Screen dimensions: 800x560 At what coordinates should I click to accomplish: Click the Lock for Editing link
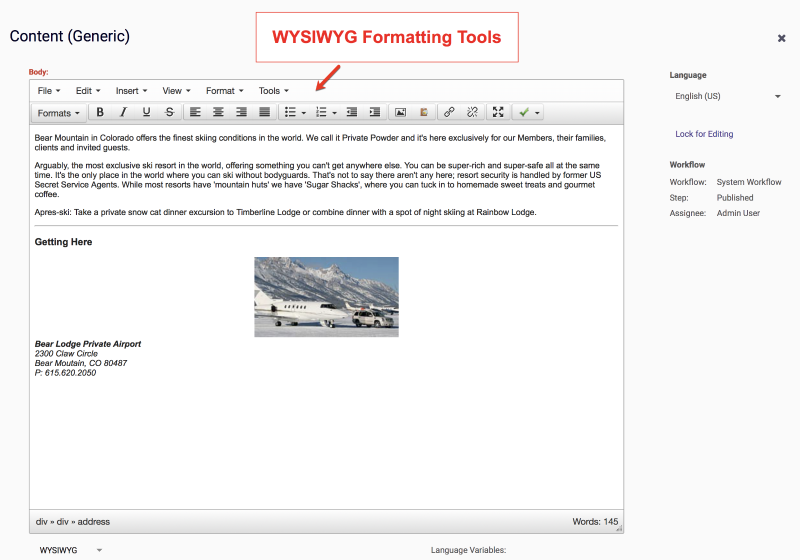point(704,134)
